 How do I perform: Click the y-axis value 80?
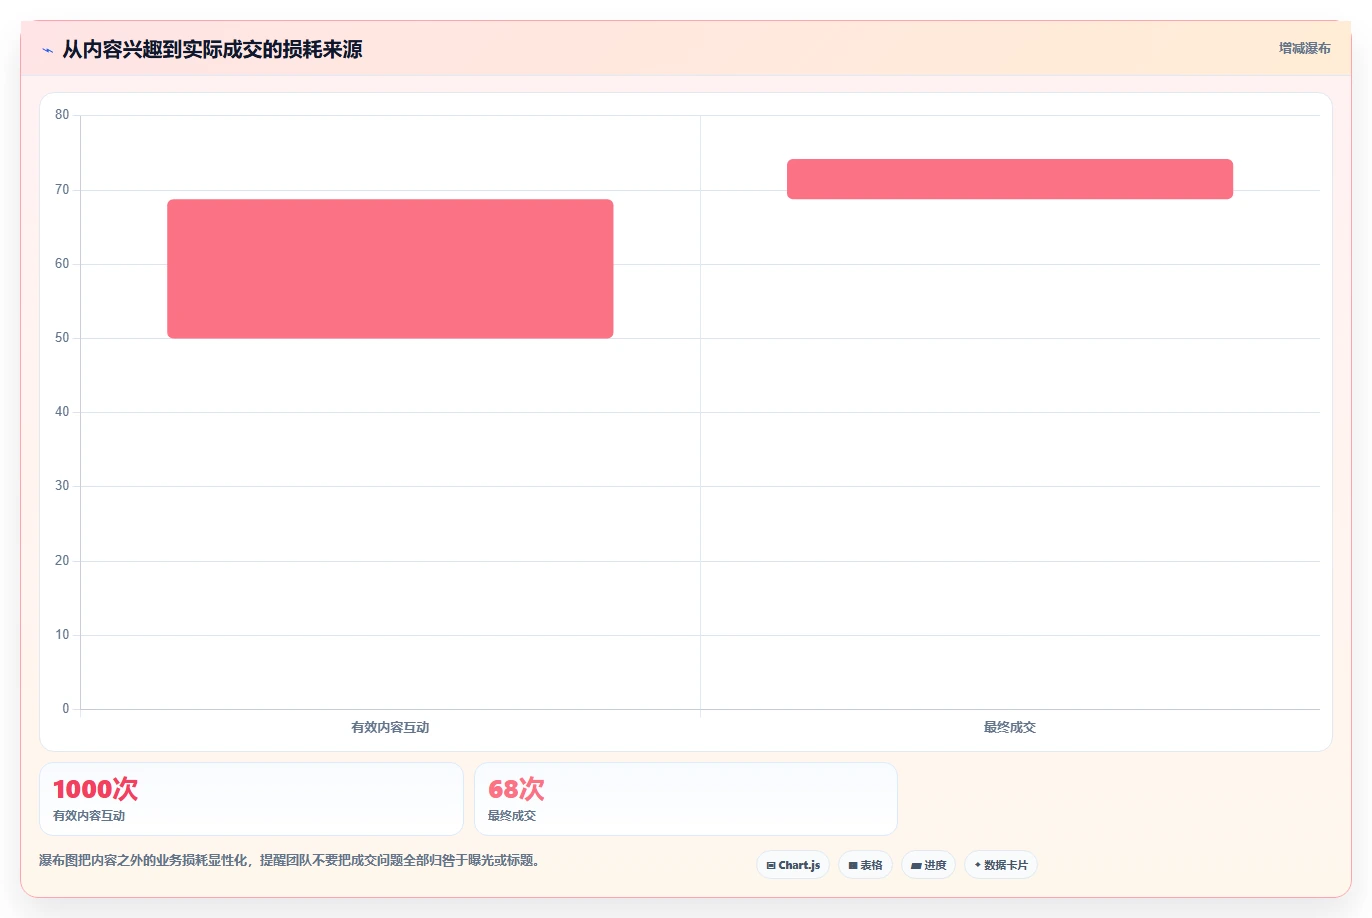tap(62, 115)
